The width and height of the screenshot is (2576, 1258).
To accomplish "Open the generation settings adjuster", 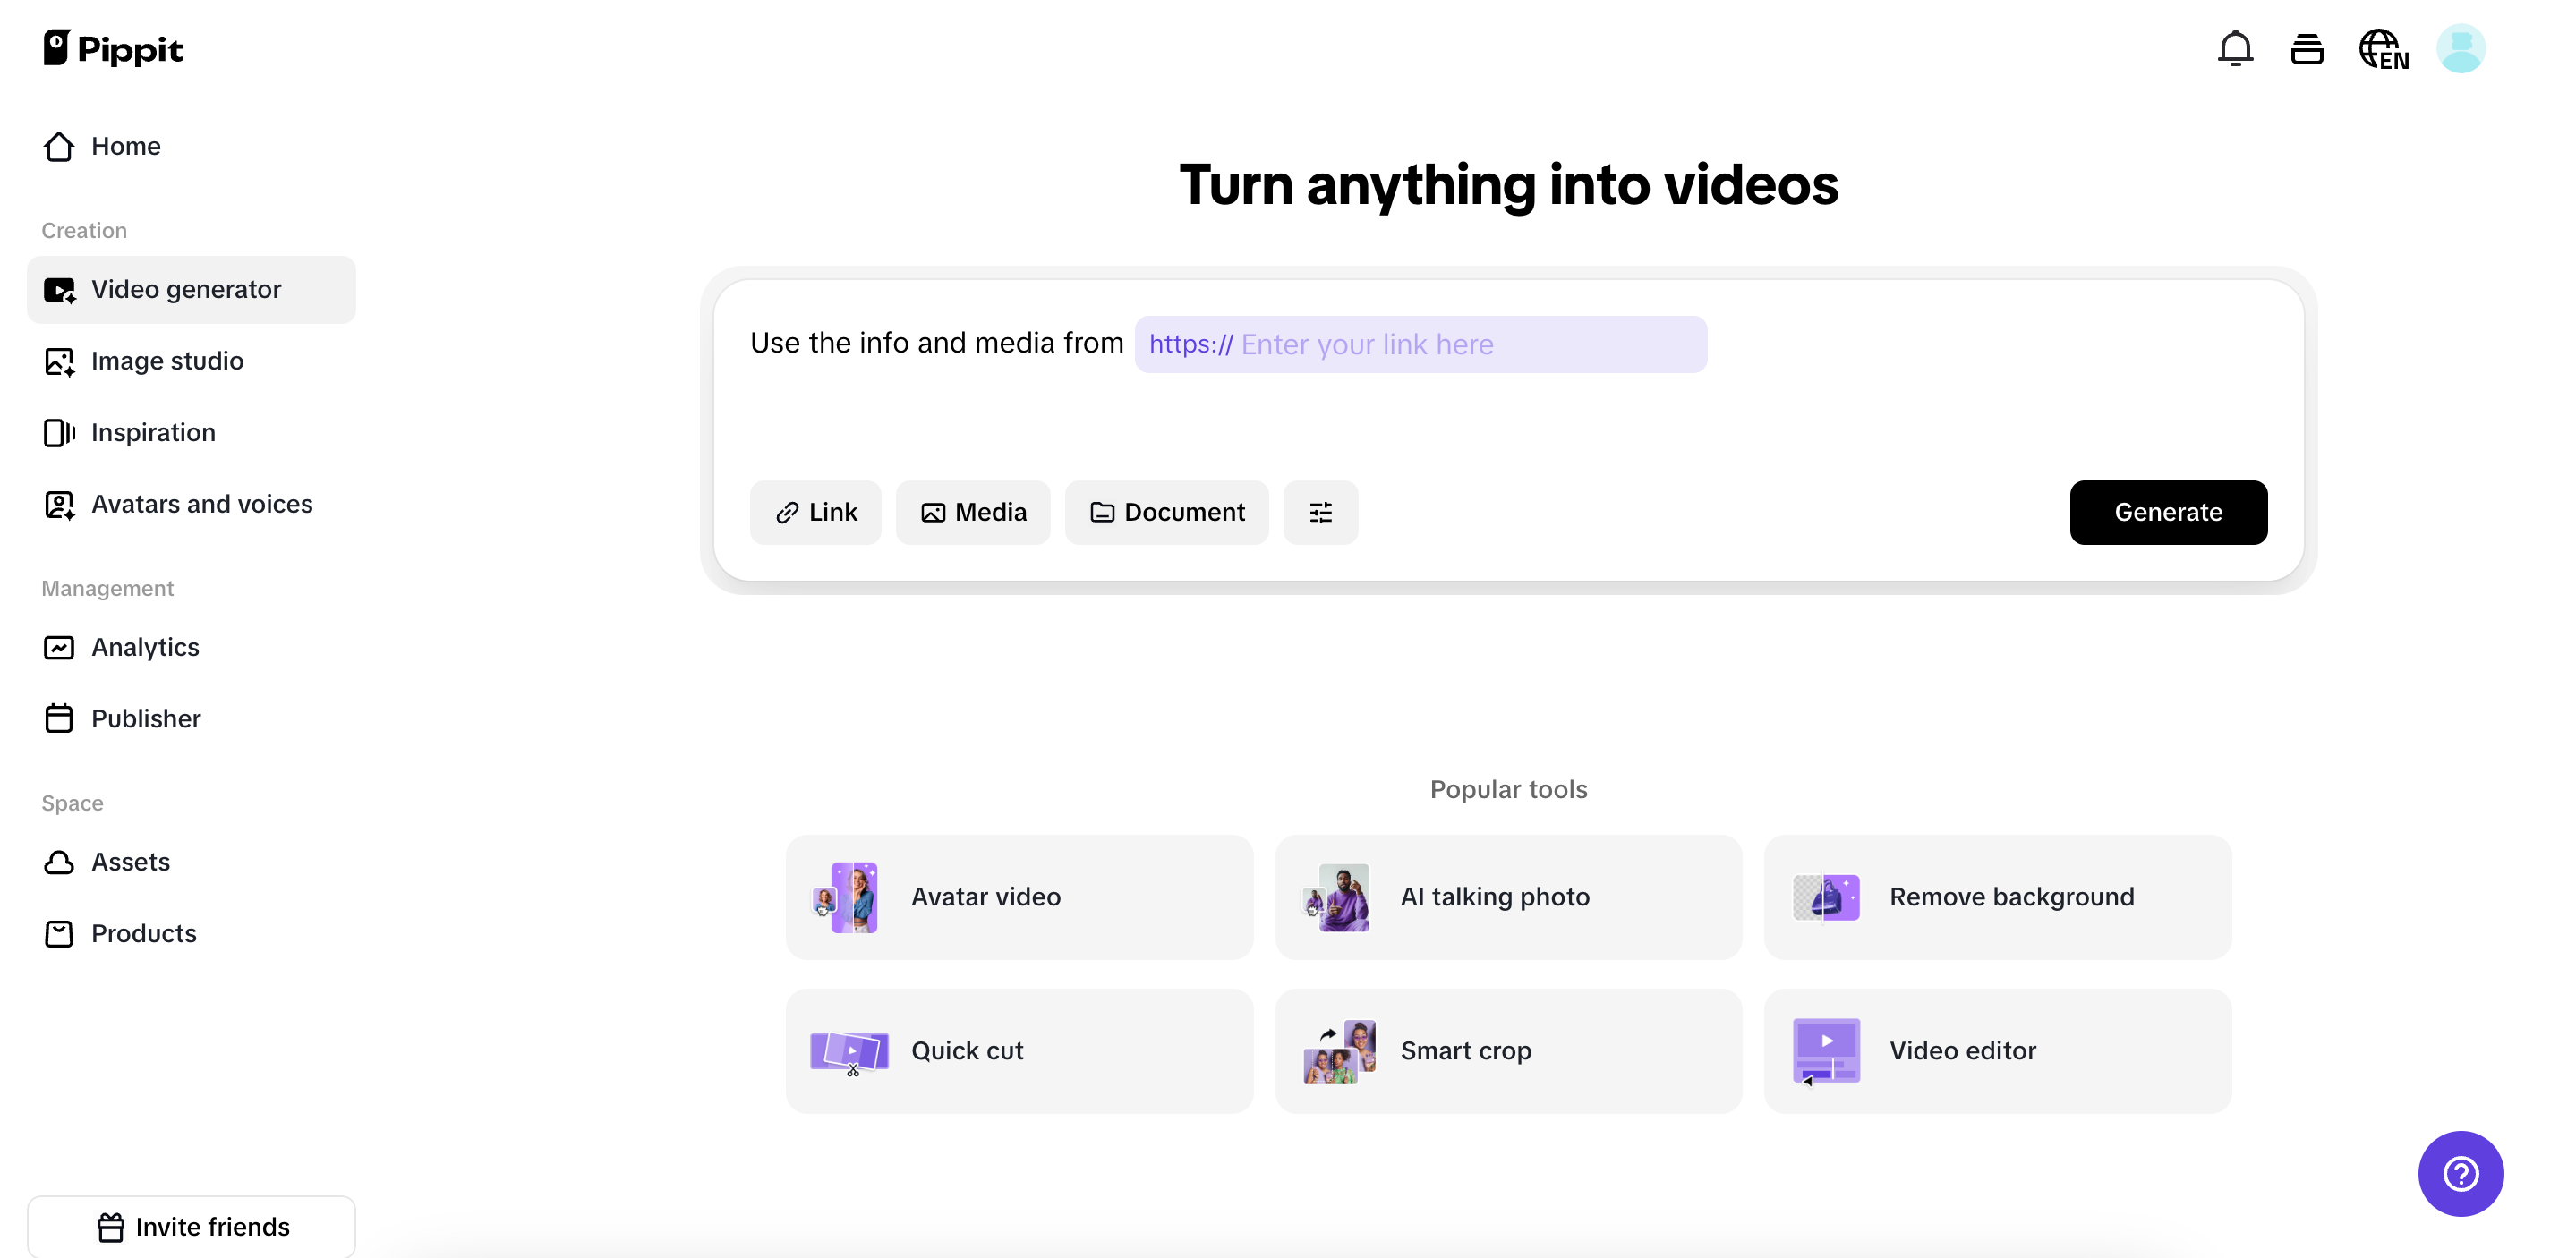I will coord(1320,512).
